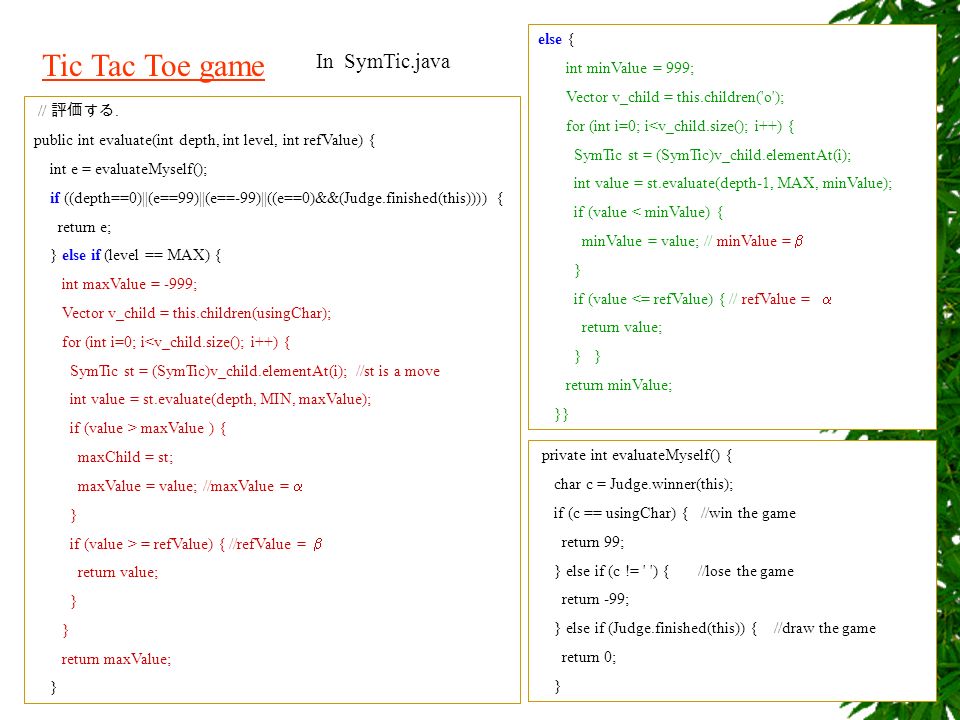Click the line 'int maxValue = -999;'
The width and height of the screenshot is (960, 720).
pyautogui.click(x=129, y=284)
